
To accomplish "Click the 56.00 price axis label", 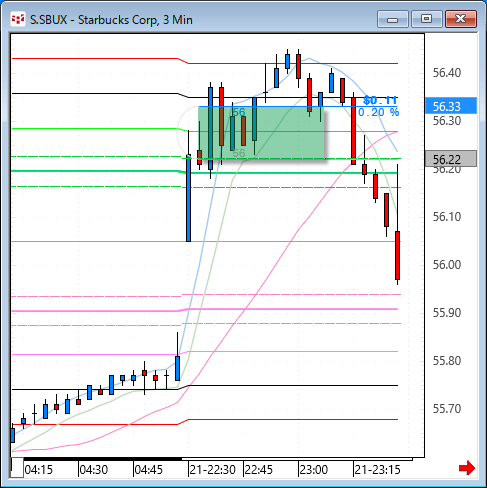I will tap(447, 265).
